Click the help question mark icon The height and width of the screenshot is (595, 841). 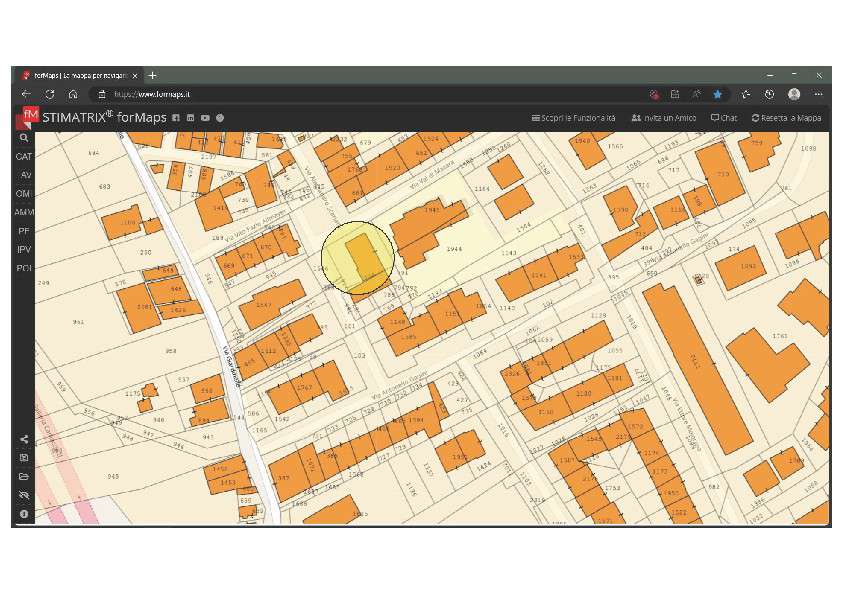tap(220, 118)
